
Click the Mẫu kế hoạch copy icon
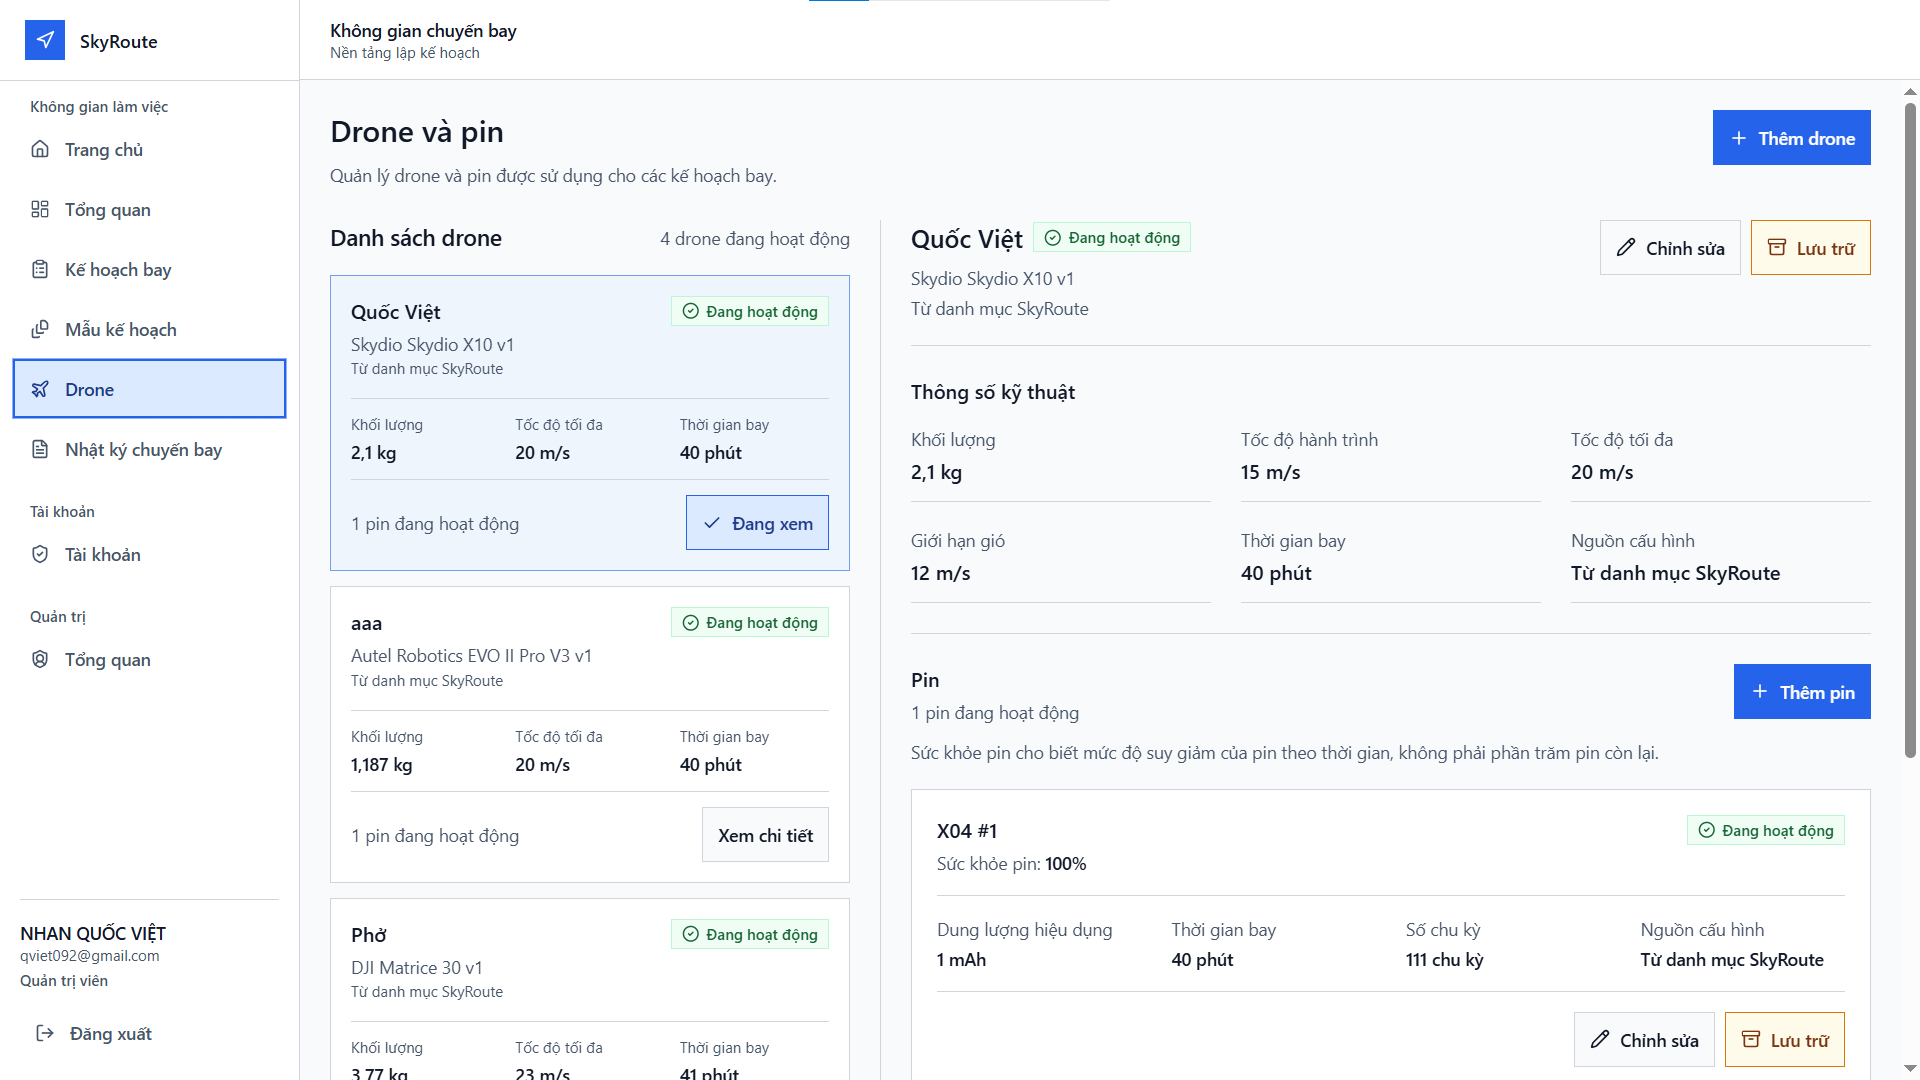tap(40, 329)
